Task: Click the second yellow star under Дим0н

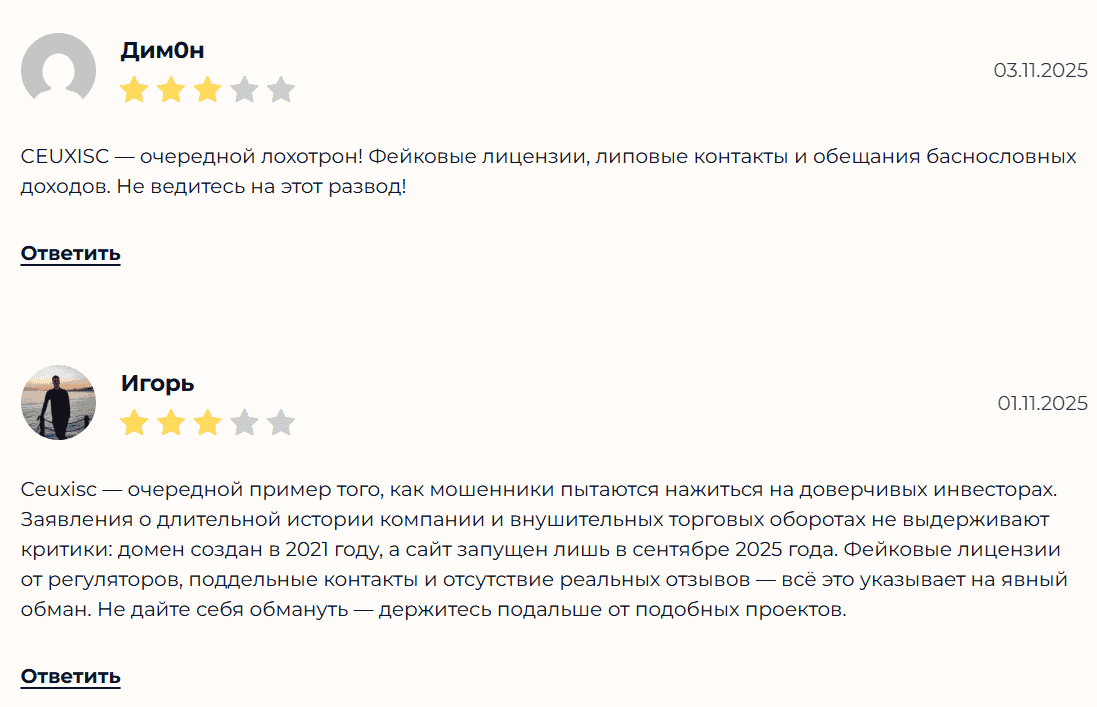Action: click(x=172, y=89)
